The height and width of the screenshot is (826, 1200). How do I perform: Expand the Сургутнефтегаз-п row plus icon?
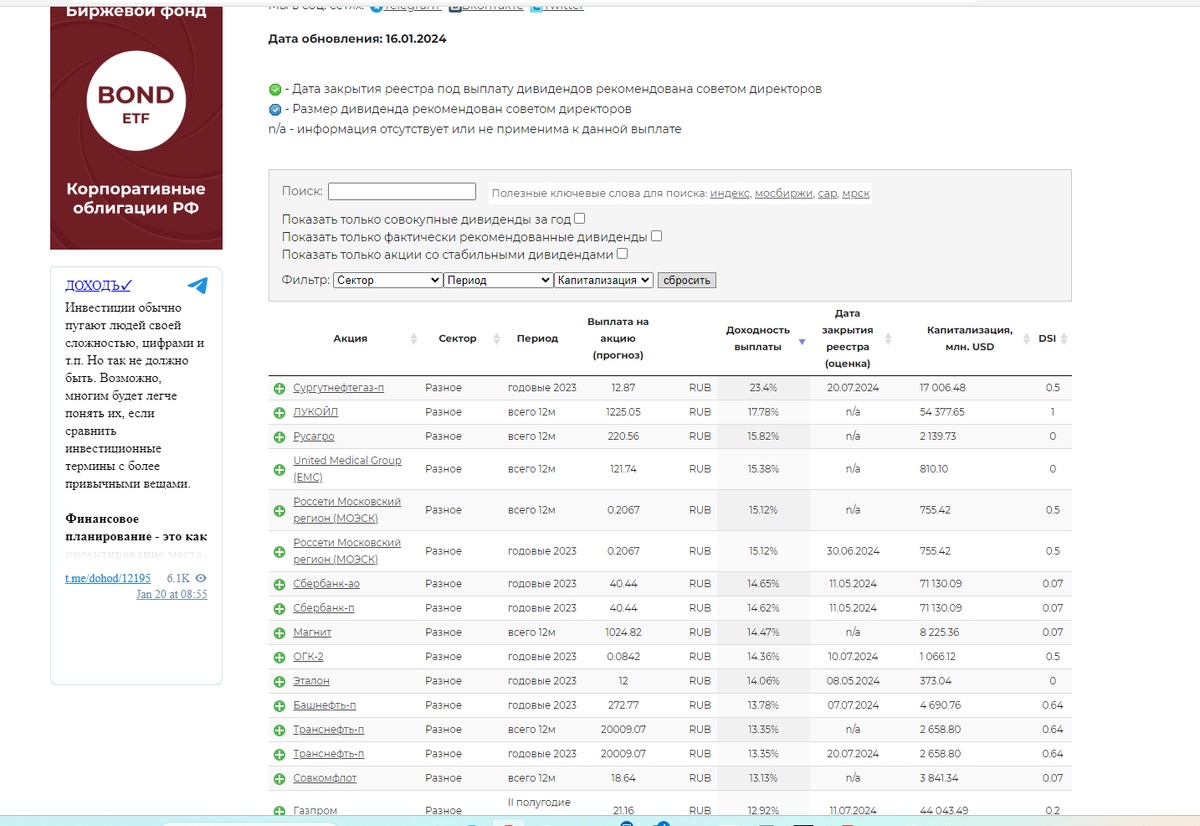pos(280,388)
